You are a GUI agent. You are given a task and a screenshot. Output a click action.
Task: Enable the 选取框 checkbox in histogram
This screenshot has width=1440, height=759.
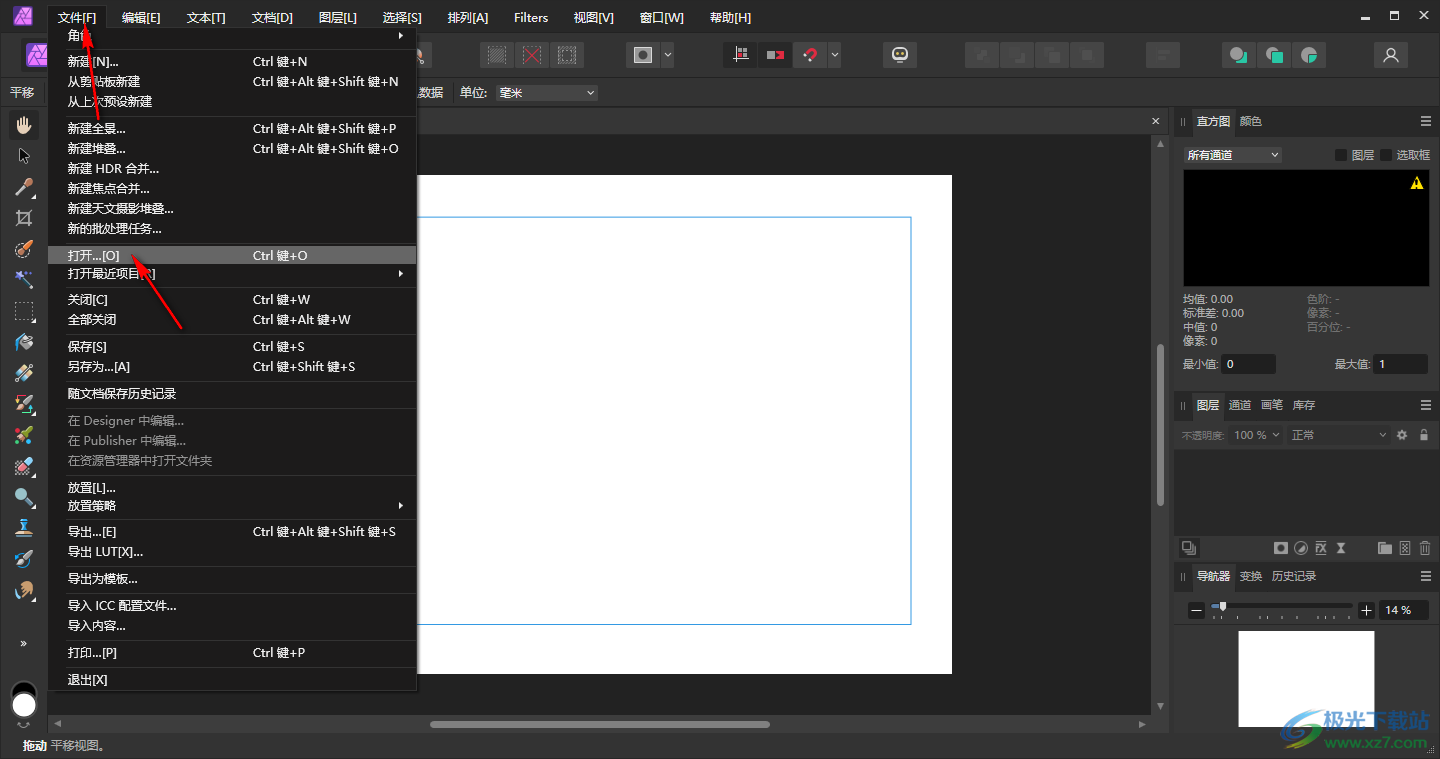(x=1386, y=155)
